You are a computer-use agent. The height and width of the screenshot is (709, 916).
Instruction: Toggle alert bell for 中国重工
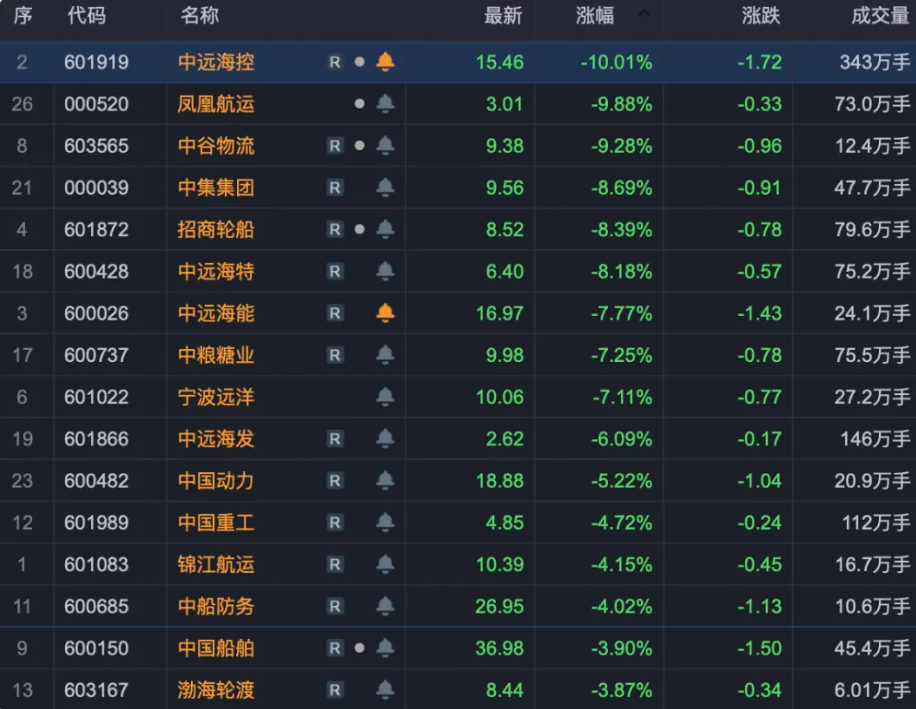tap(385, 522)
